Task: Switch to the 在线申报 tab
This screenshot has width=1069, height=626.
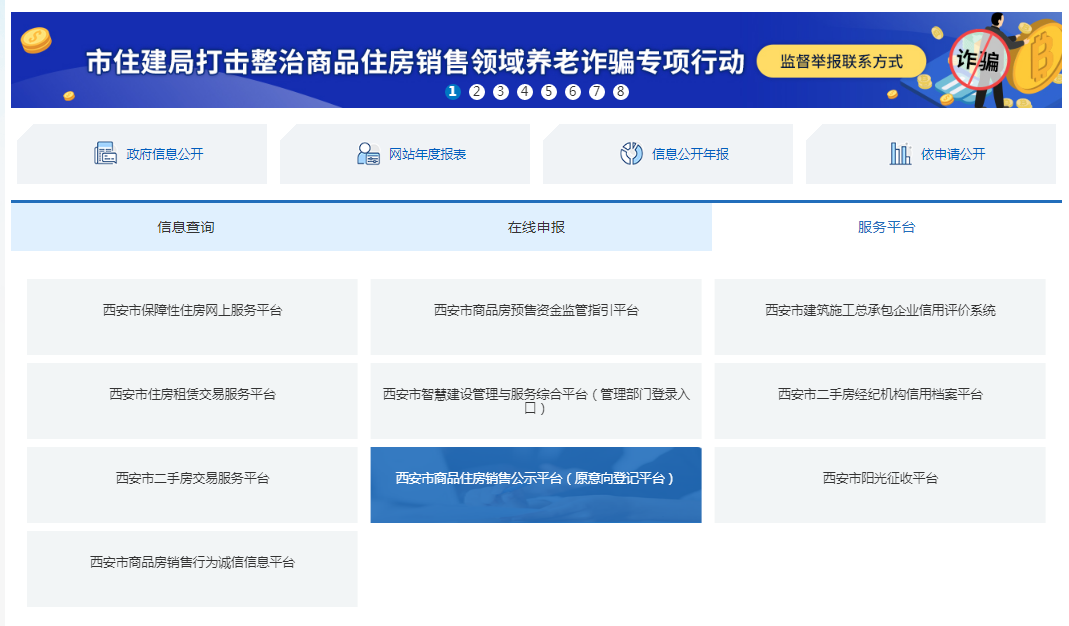Action: (537, 227)
